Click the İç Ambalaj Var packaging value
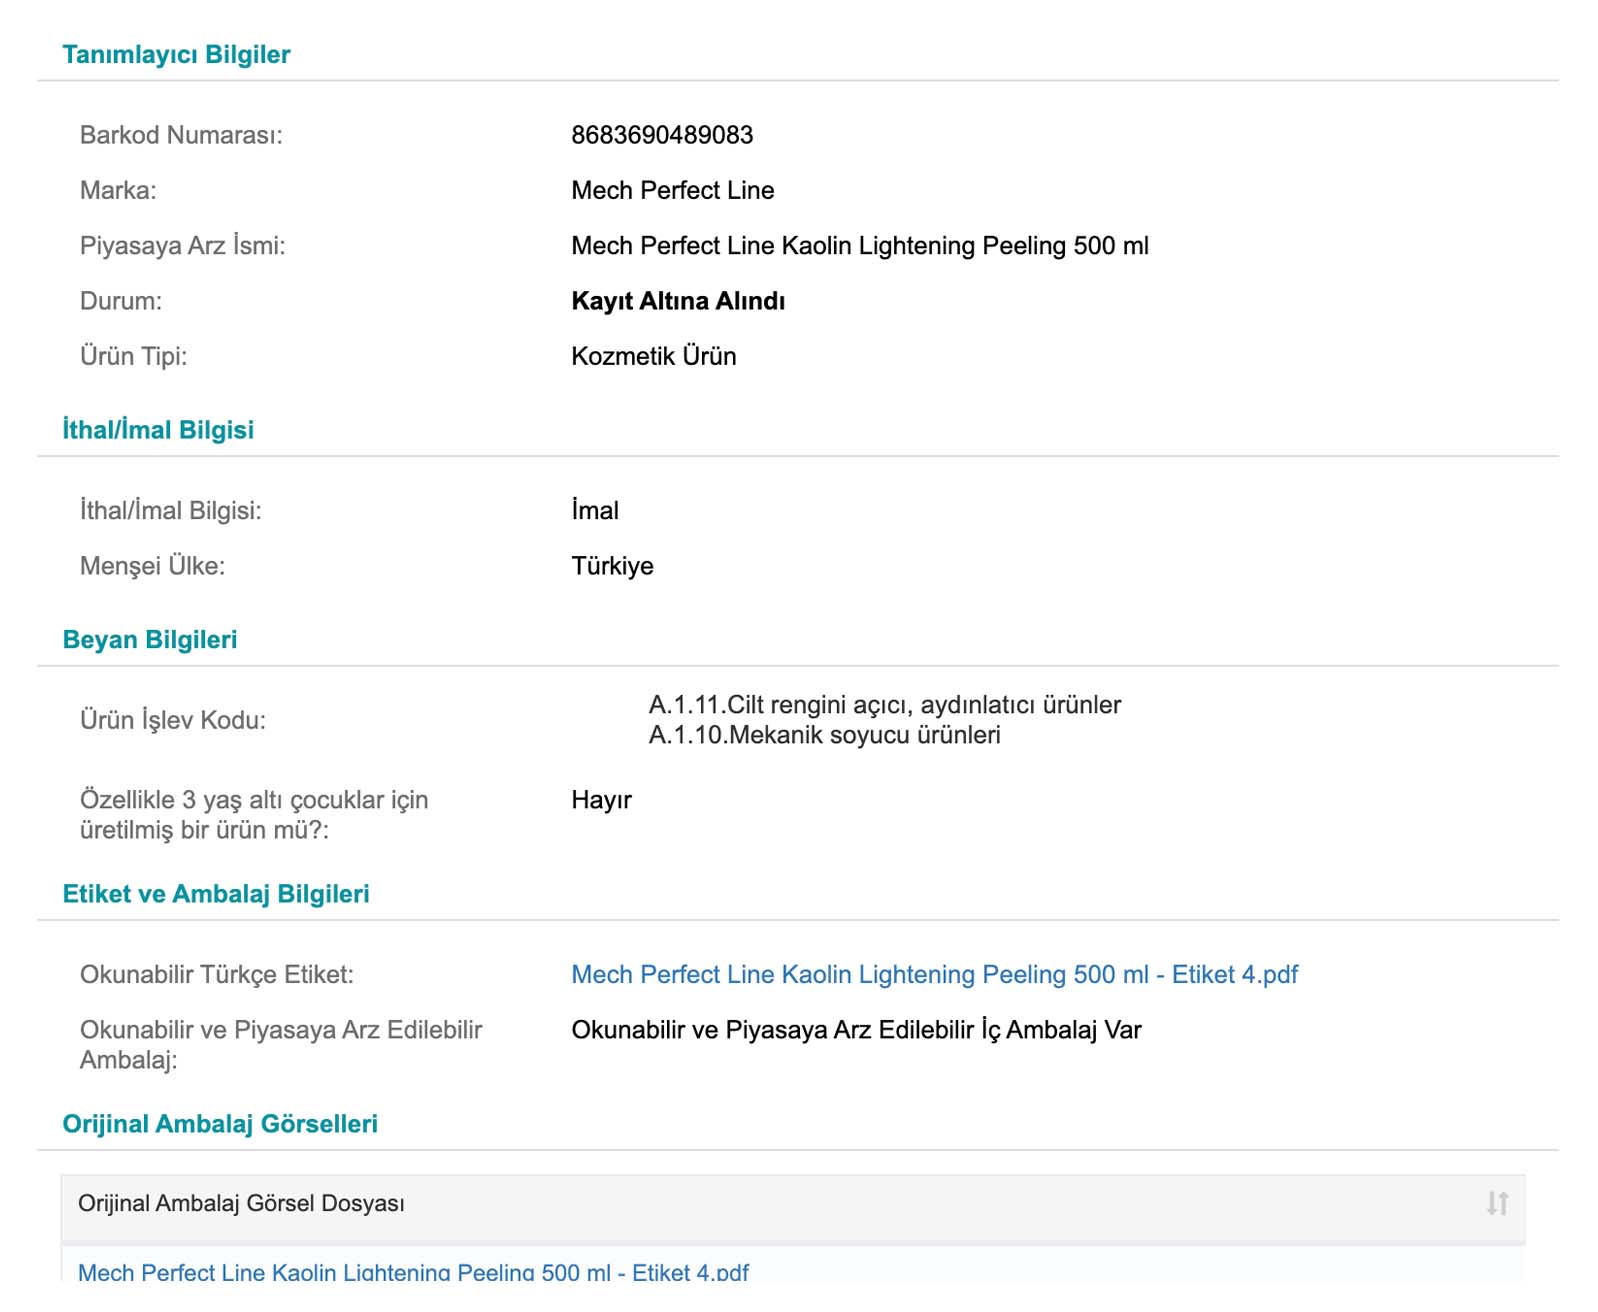This screenshot has height=1312, width=1598. tap(856, 1030)
